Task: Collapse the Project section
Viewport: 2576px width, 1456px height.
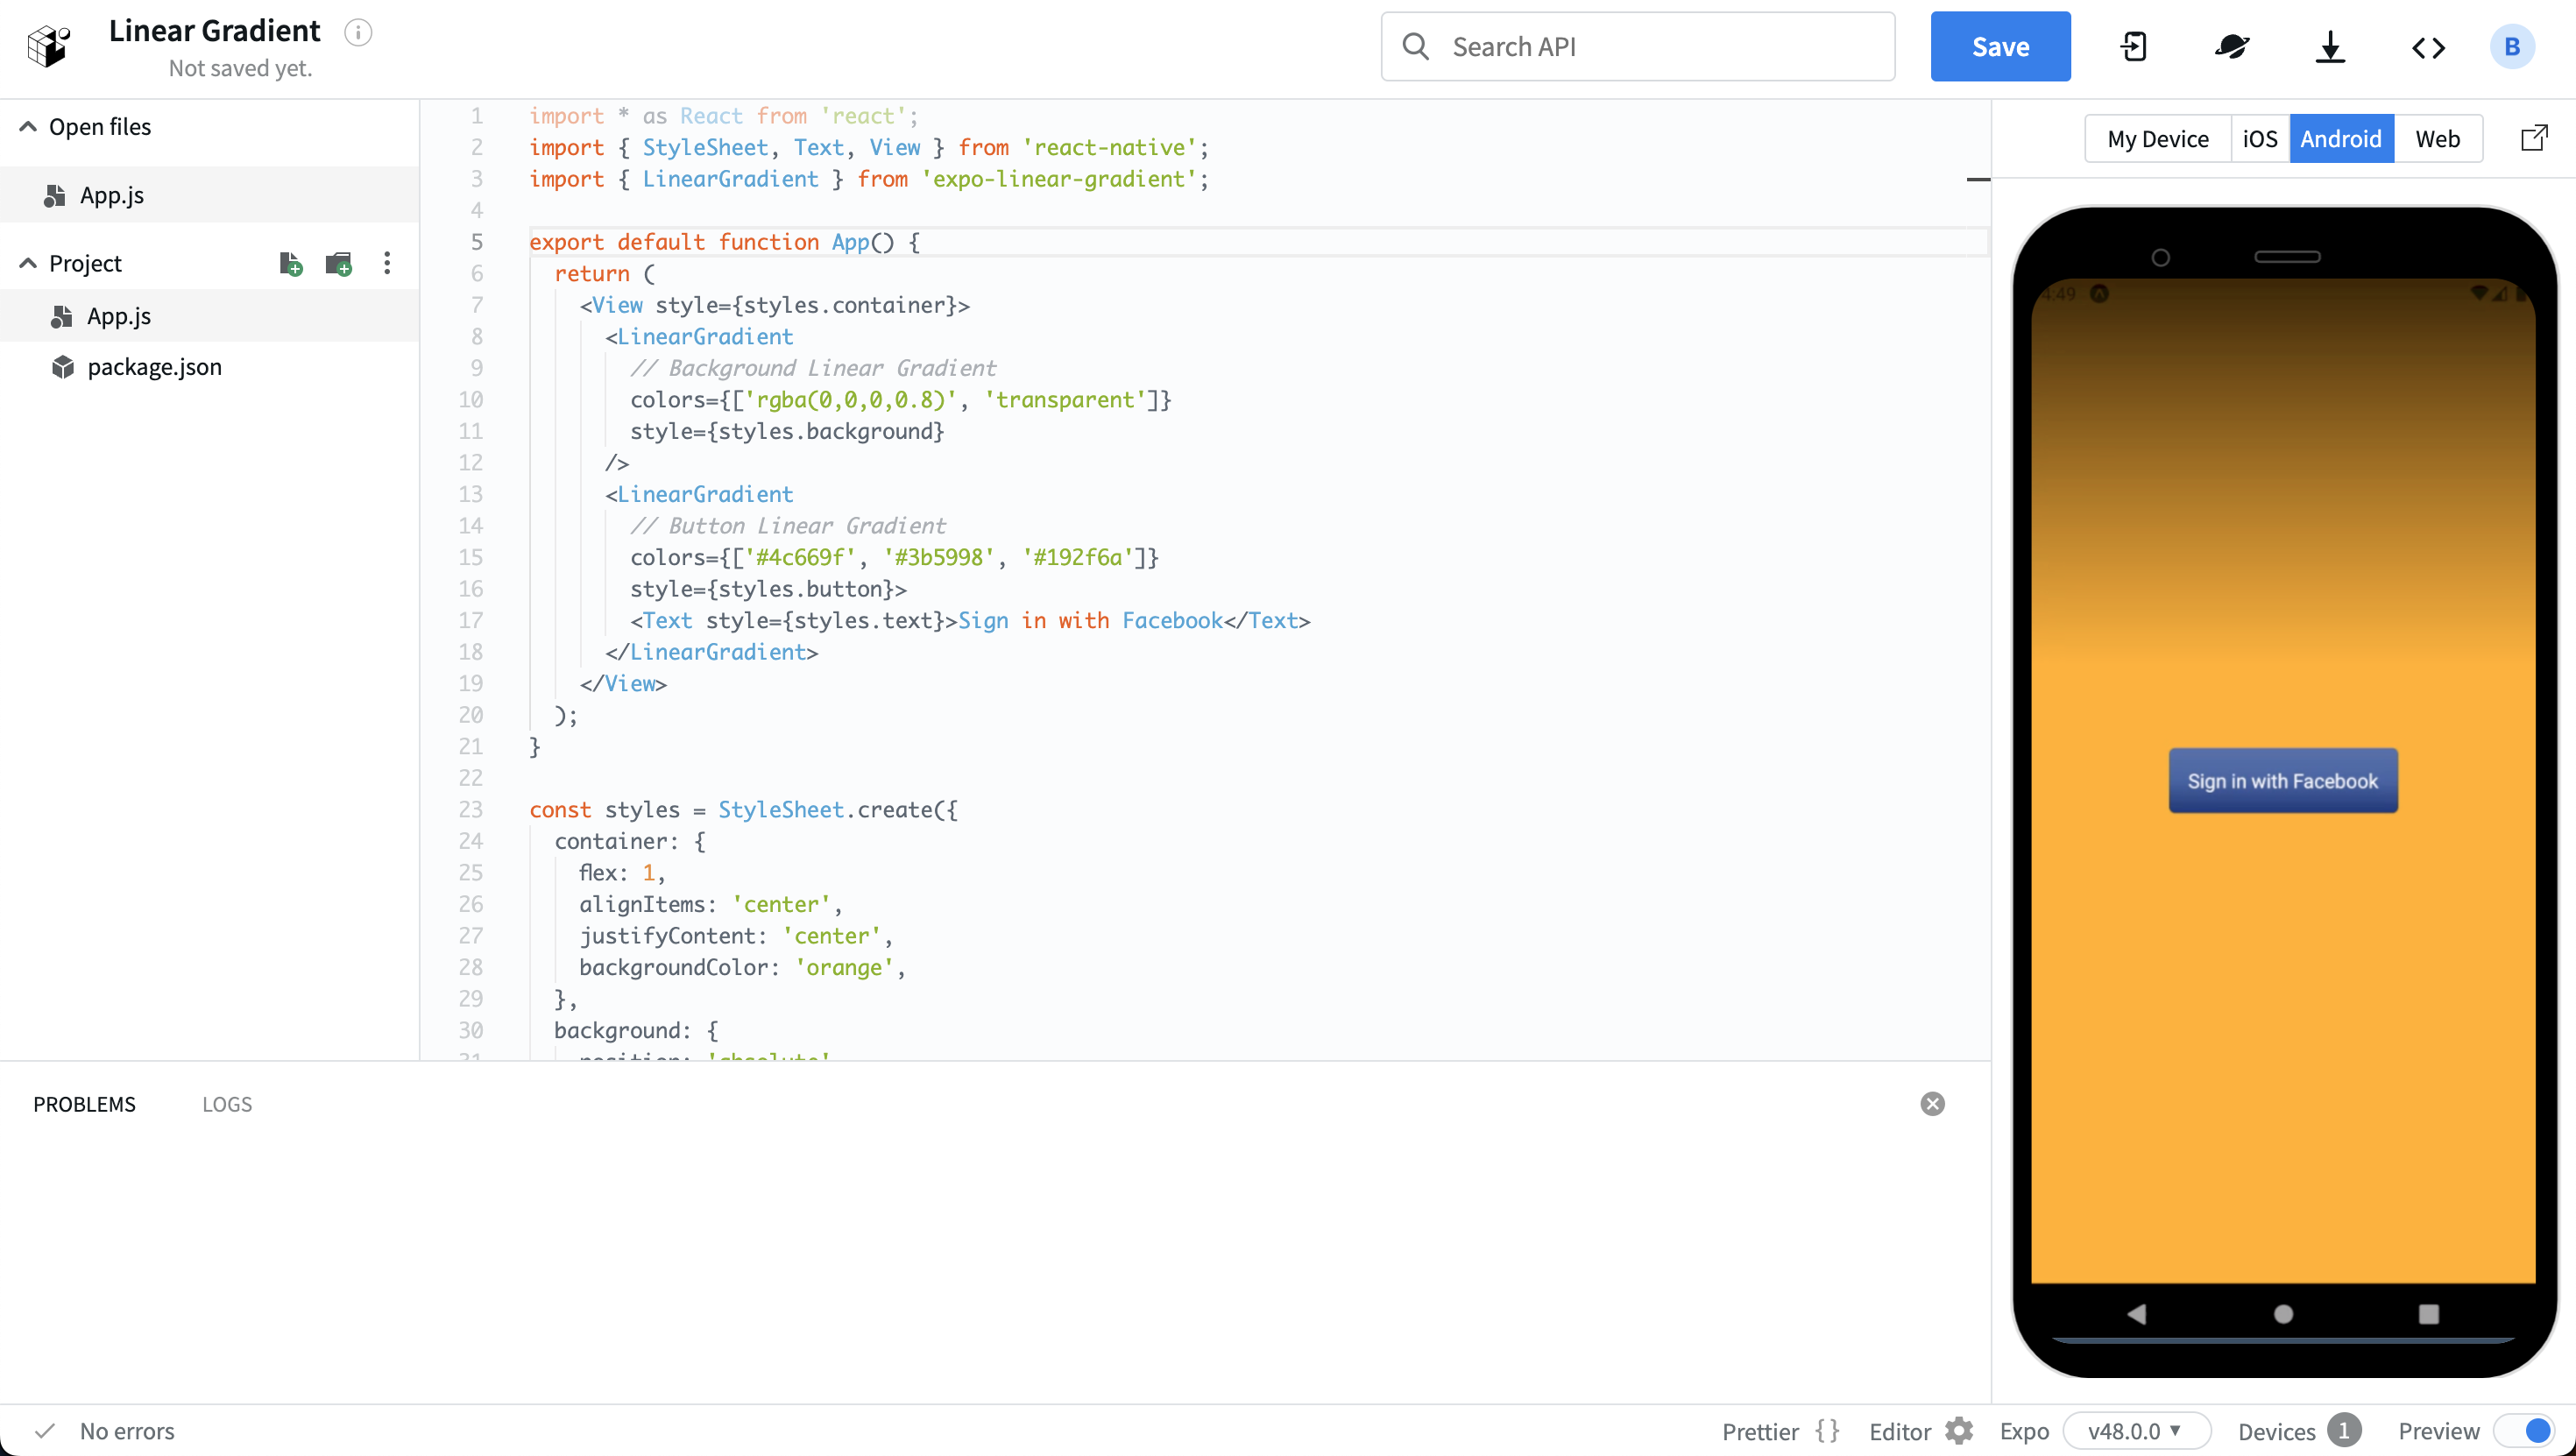Action: click(x=26, y=262)
